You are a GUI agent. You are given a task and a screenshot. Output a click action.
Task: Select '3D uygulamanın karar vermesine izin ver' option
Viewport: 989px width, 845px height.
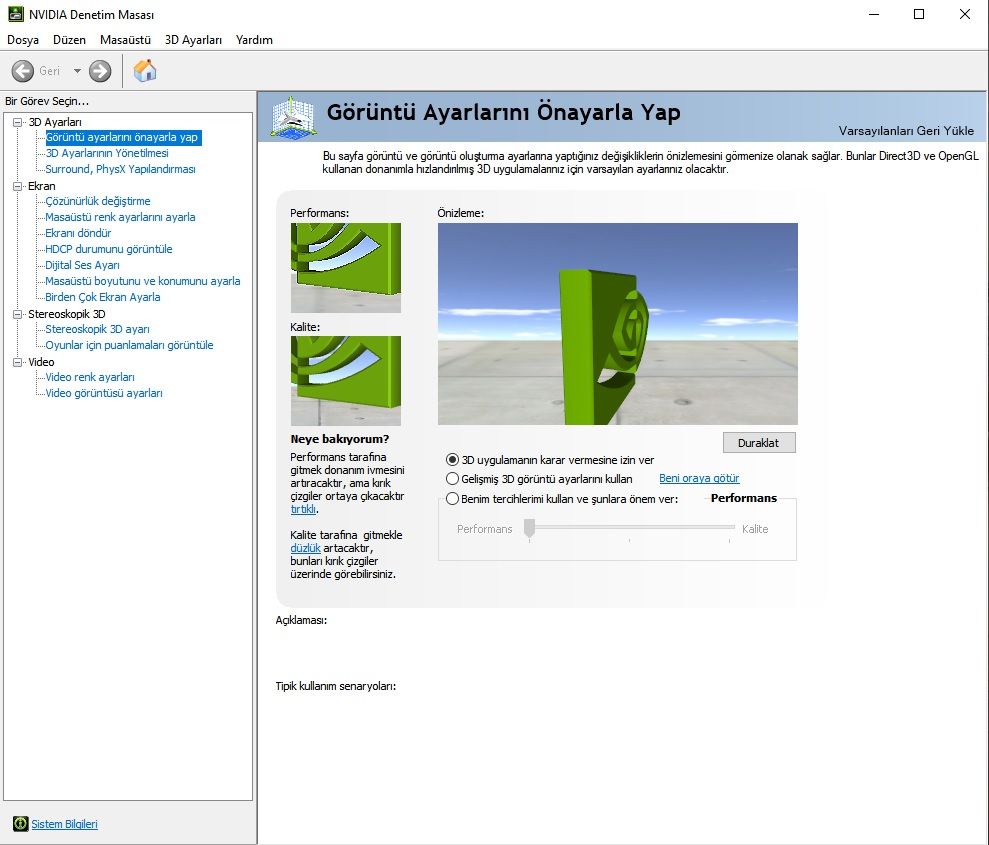[453, 460]
